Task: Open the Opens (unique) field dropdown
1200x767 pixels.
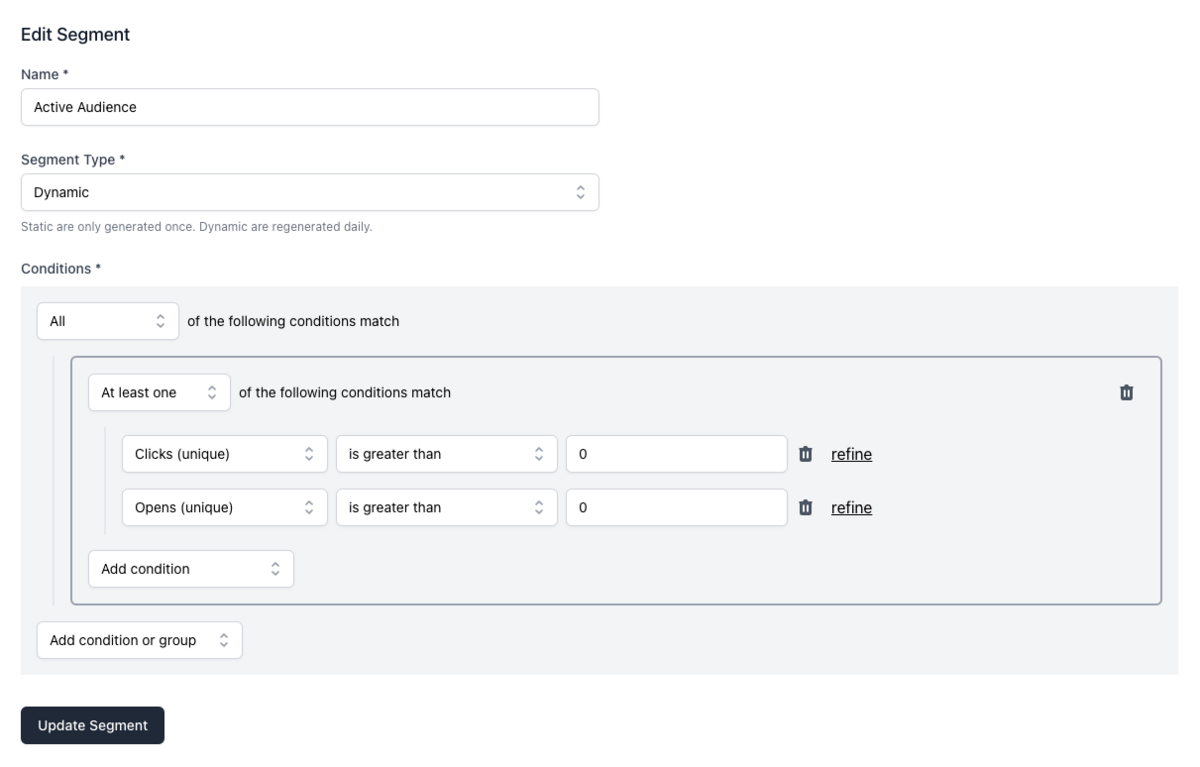Action: [224, 508]
